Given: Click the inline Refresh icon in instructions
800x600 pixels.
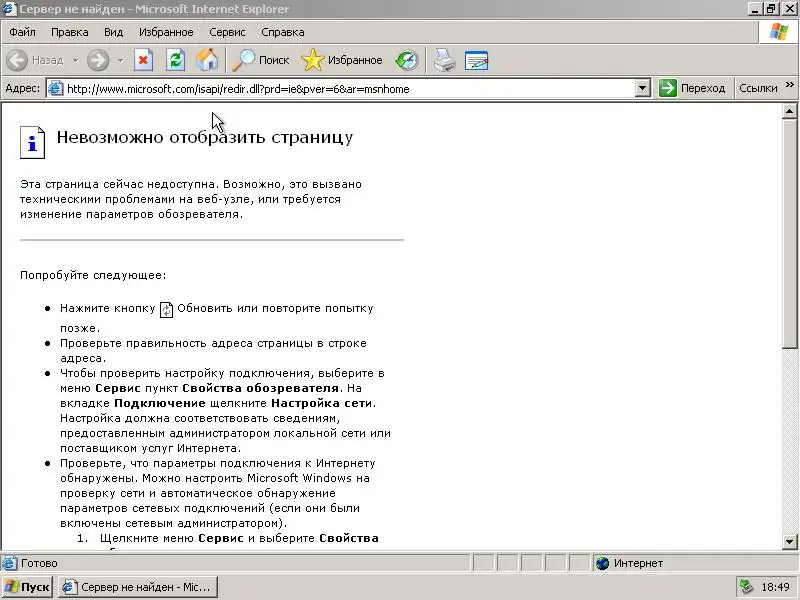Looking at the screenshot, I should [166, 310].
